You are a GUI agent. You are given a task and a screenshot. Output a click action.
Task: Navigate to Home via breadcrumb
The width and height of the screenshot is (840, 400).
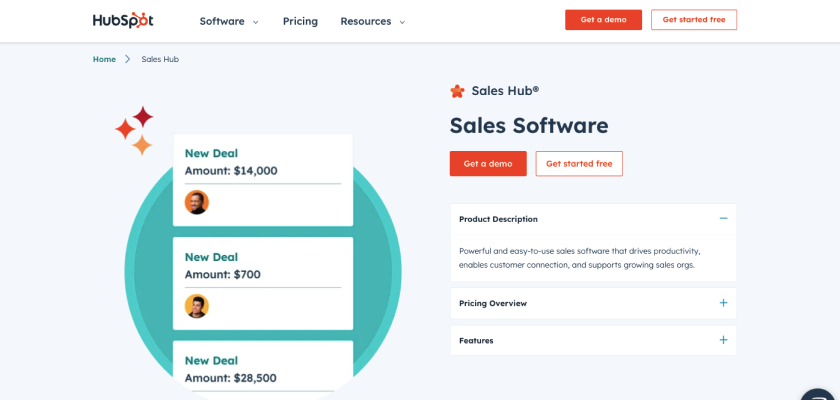coord(104,59)
